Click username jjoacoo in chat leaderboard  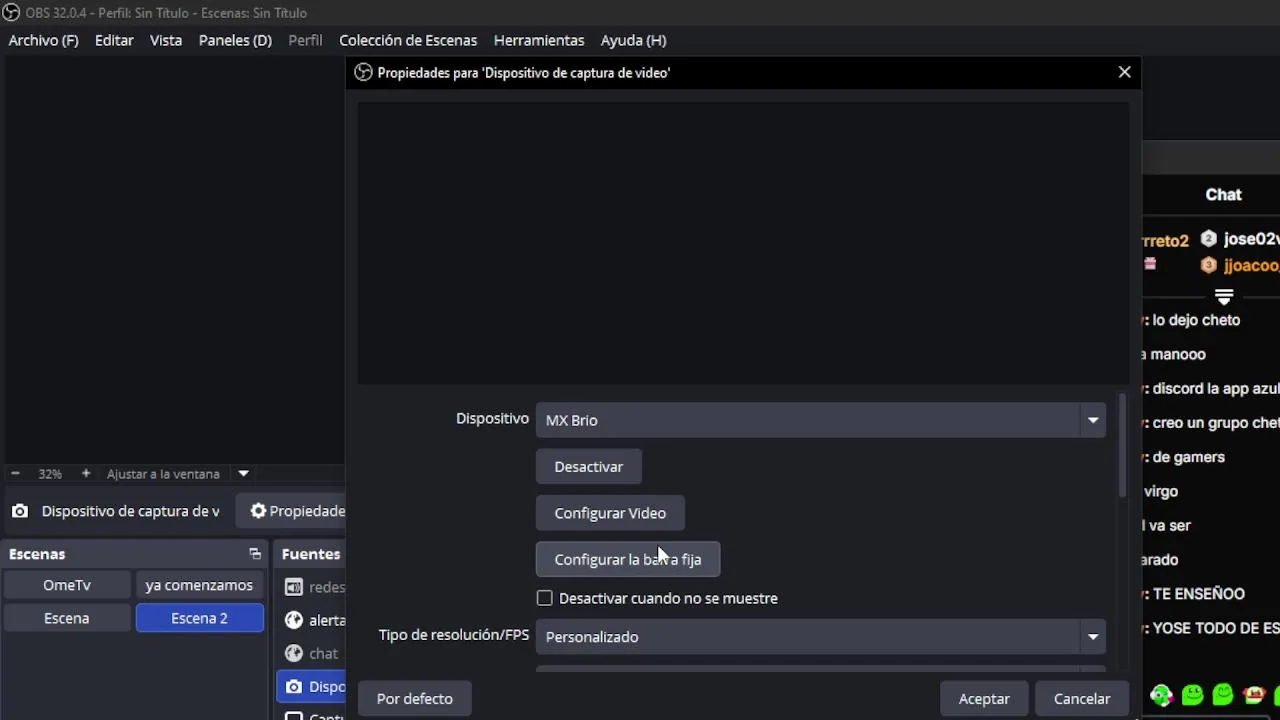(x=1251, y=265)
